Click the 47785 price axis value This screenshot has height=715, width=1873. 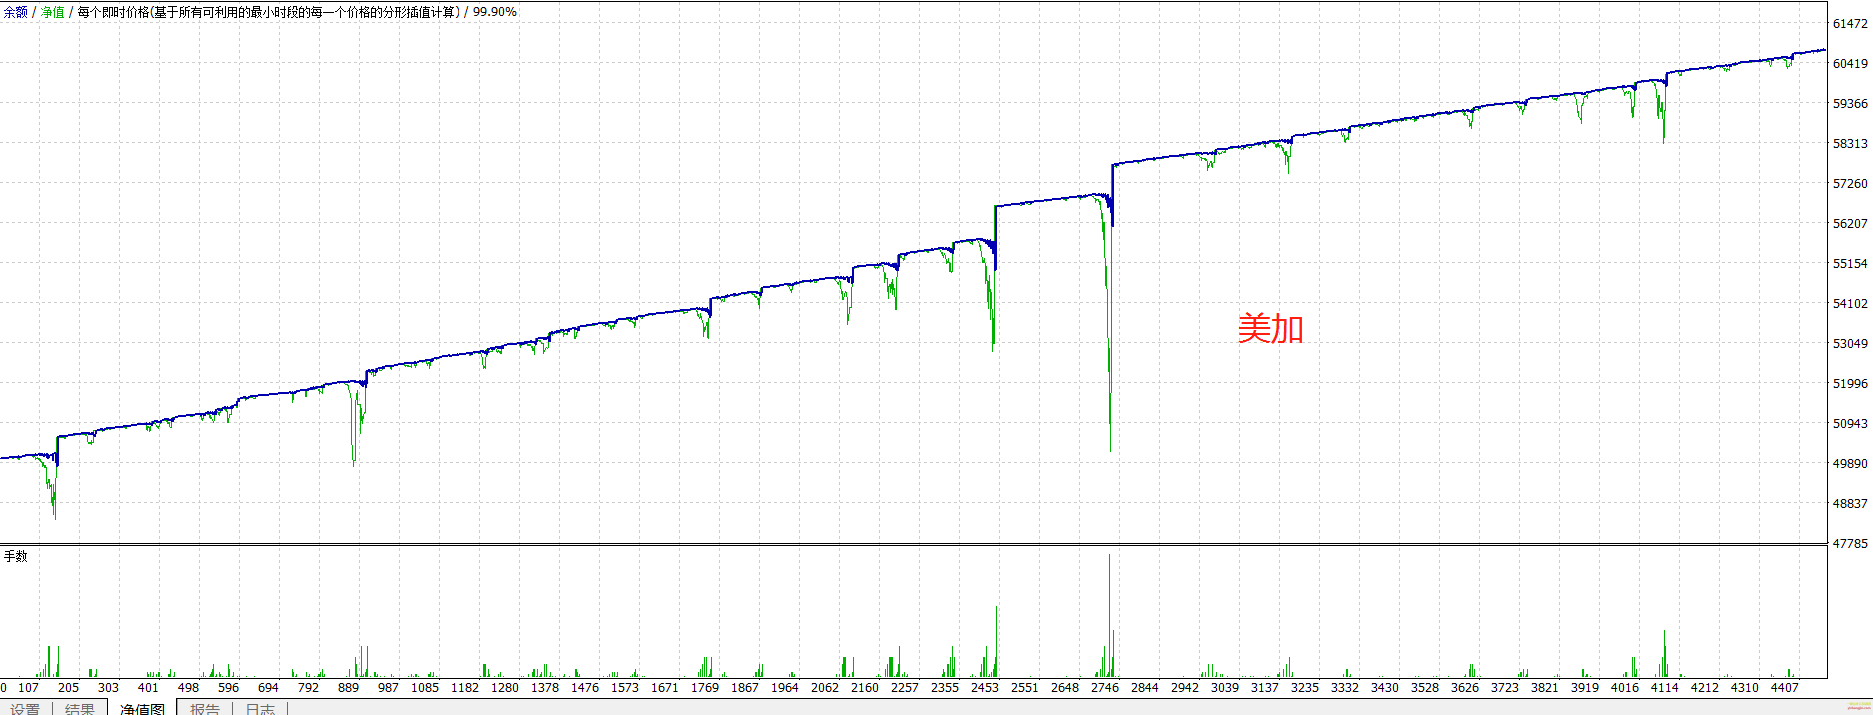(1850, 543)
